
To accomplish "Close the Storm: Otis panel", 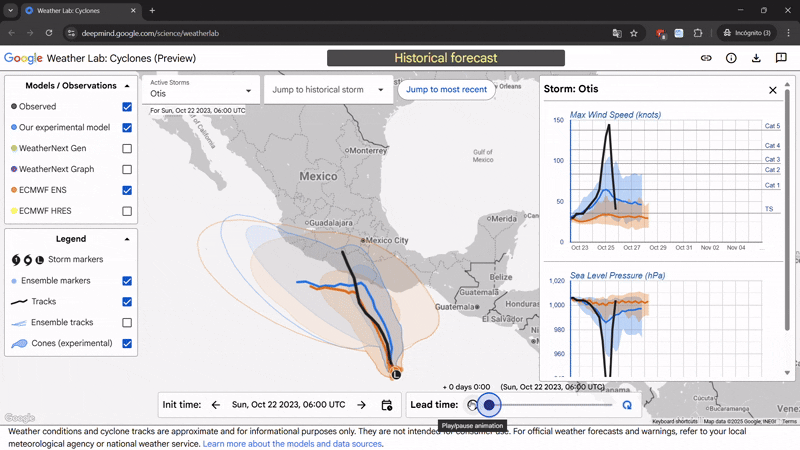I will click(772, 90).
